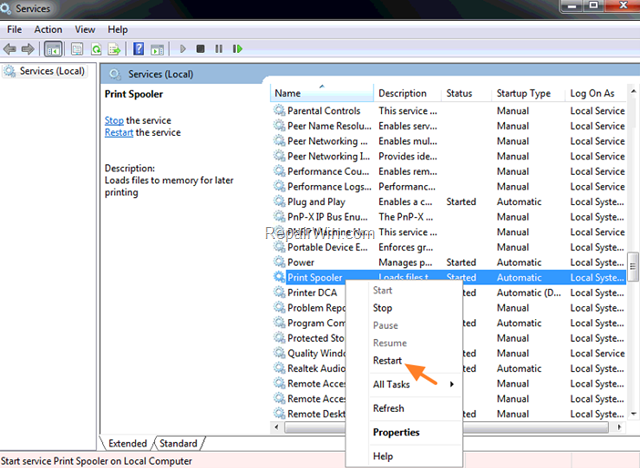The image size is (640, 468).
Task: Select the Peer Name Resolu... service row
Action: coord(448,126)
